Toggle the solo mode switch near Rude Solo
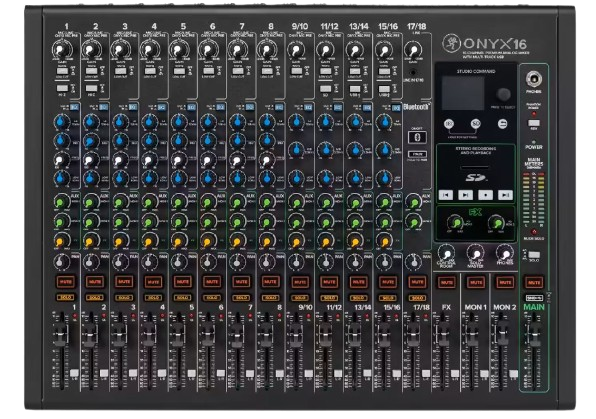Screen dimensions: 596x419 point(534,255)
